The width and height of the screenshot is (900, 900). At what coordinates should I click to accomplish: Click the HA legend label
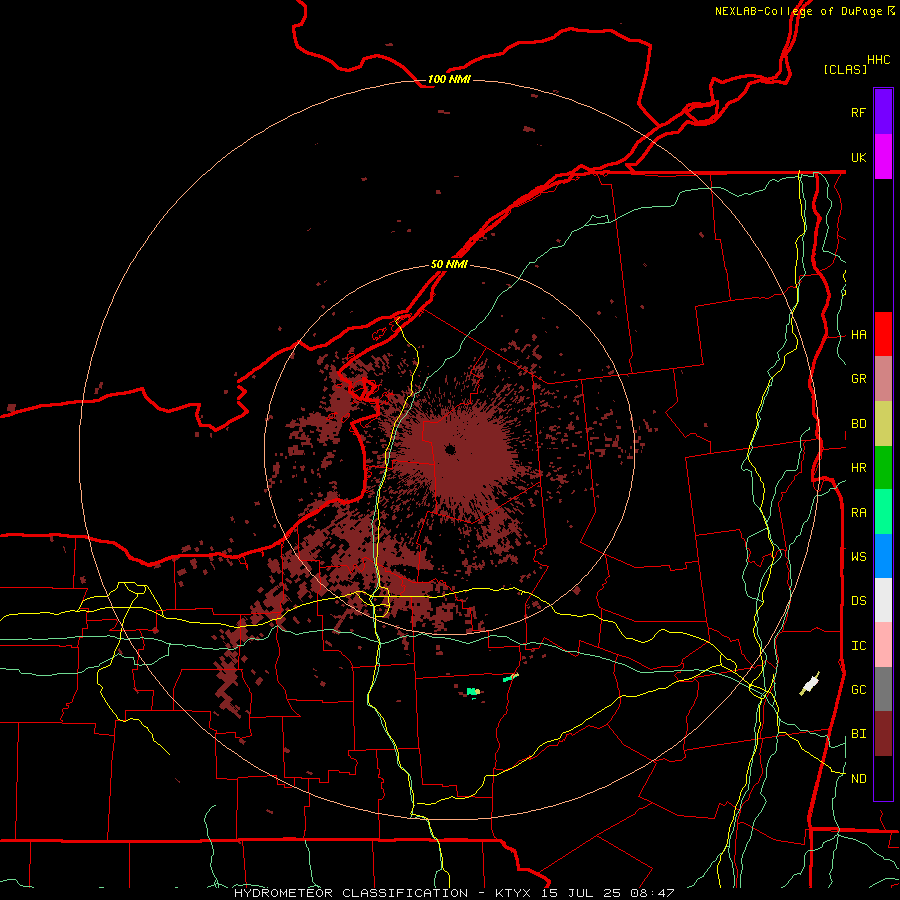[x=858, y=335]
